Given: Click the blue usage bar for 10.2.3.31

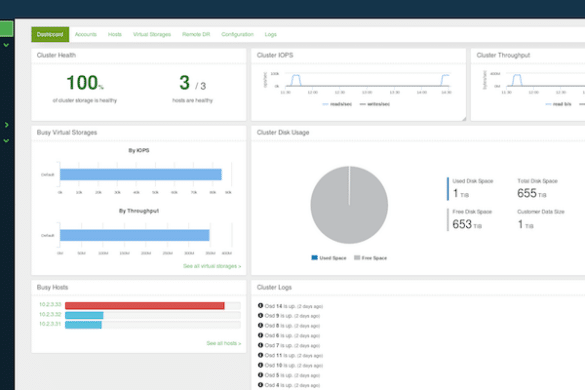Looking at the screenshot, I should click(x=83, y=325).
